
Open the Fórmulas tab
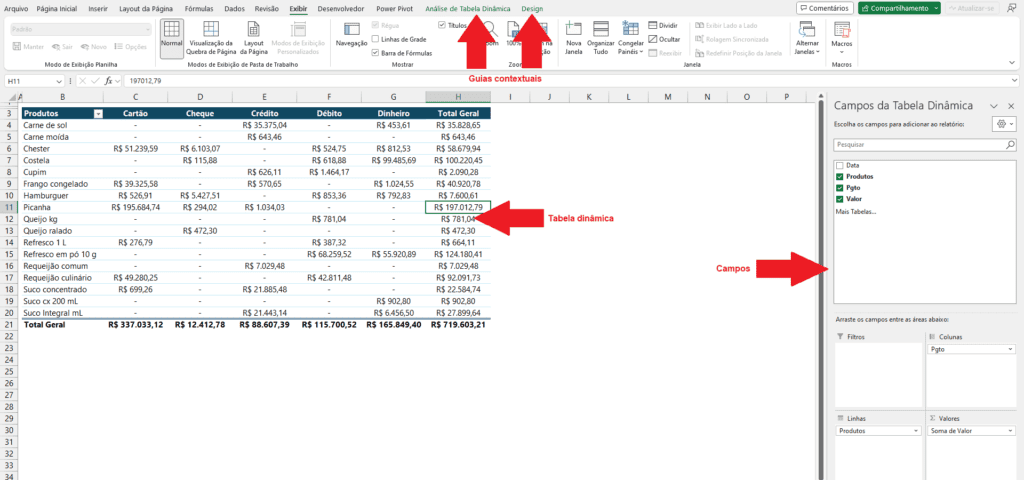click(199, 8)
